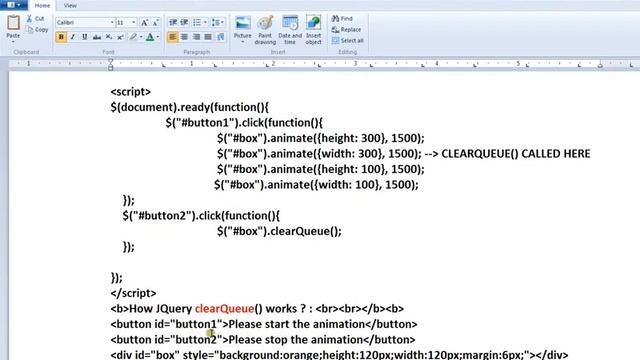The image size is (640, 360).
Task: Click the text 'CLEARQUEUE() CALLED HERE'
Action: (516, 154)
